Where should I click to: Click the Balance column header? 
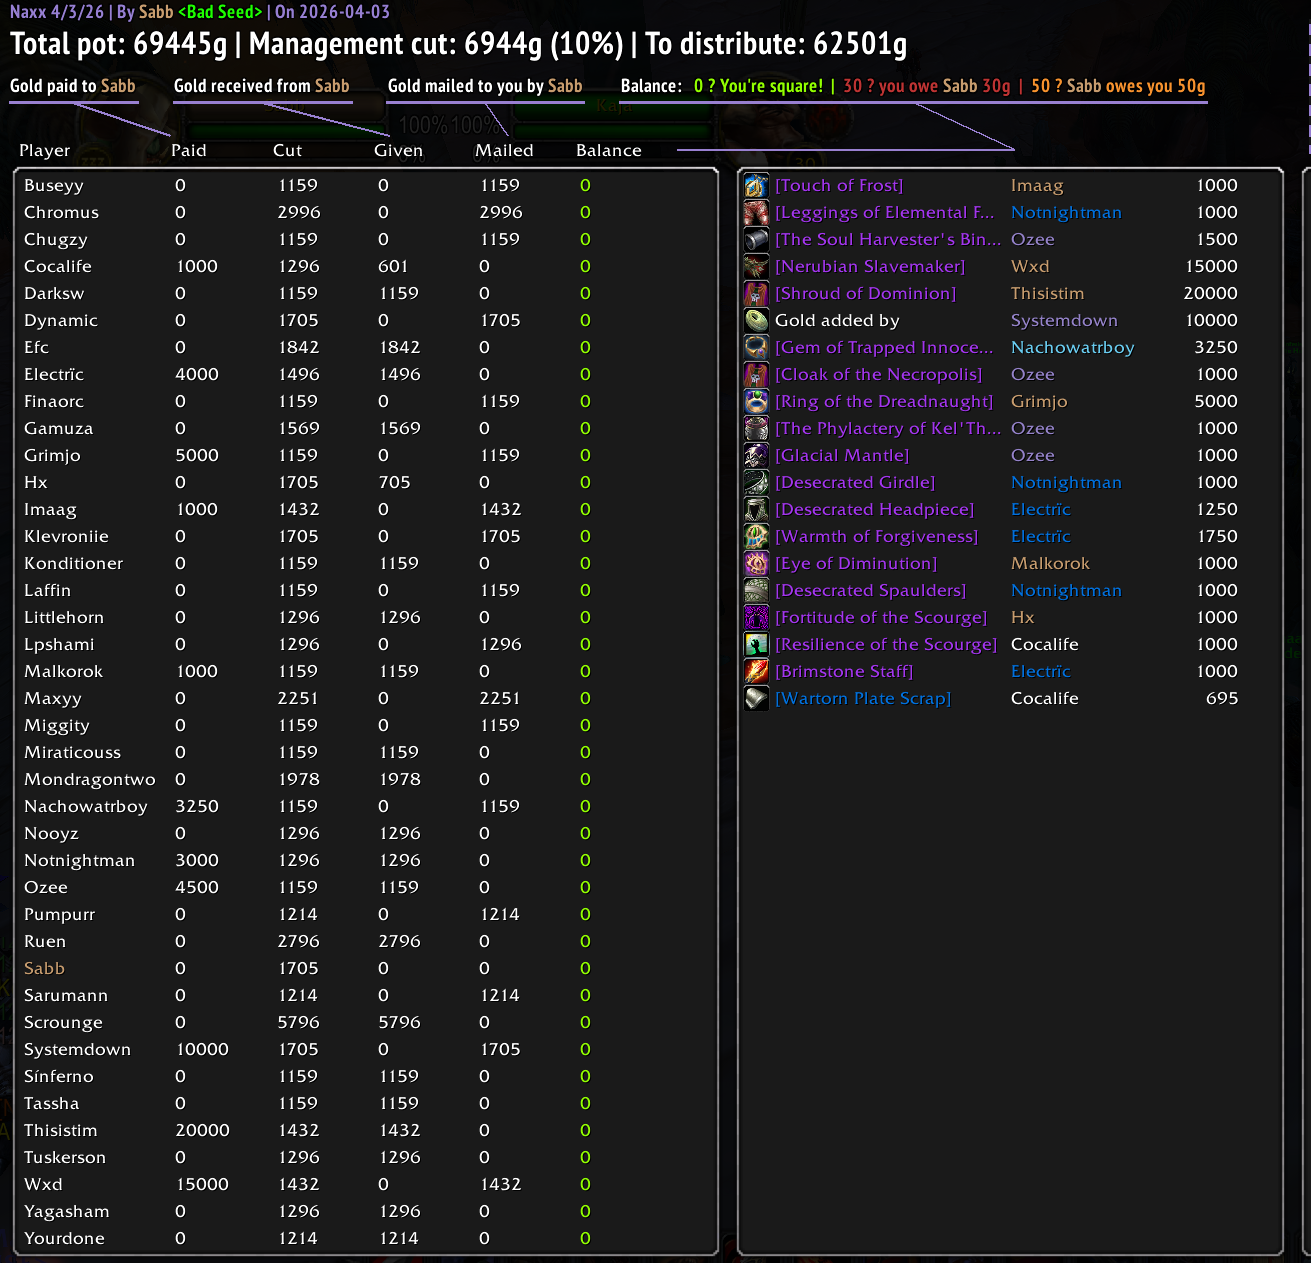coord(609,150)
